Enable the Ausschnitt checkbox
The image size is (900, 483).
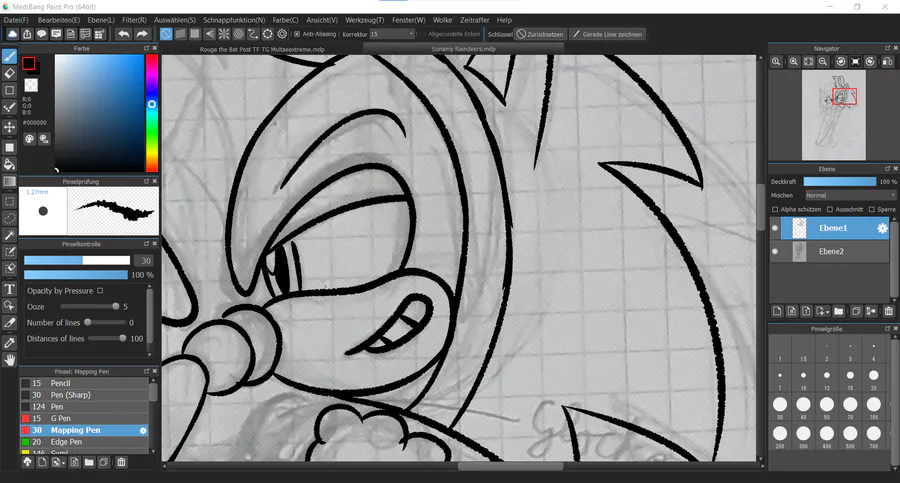(830, 210)
